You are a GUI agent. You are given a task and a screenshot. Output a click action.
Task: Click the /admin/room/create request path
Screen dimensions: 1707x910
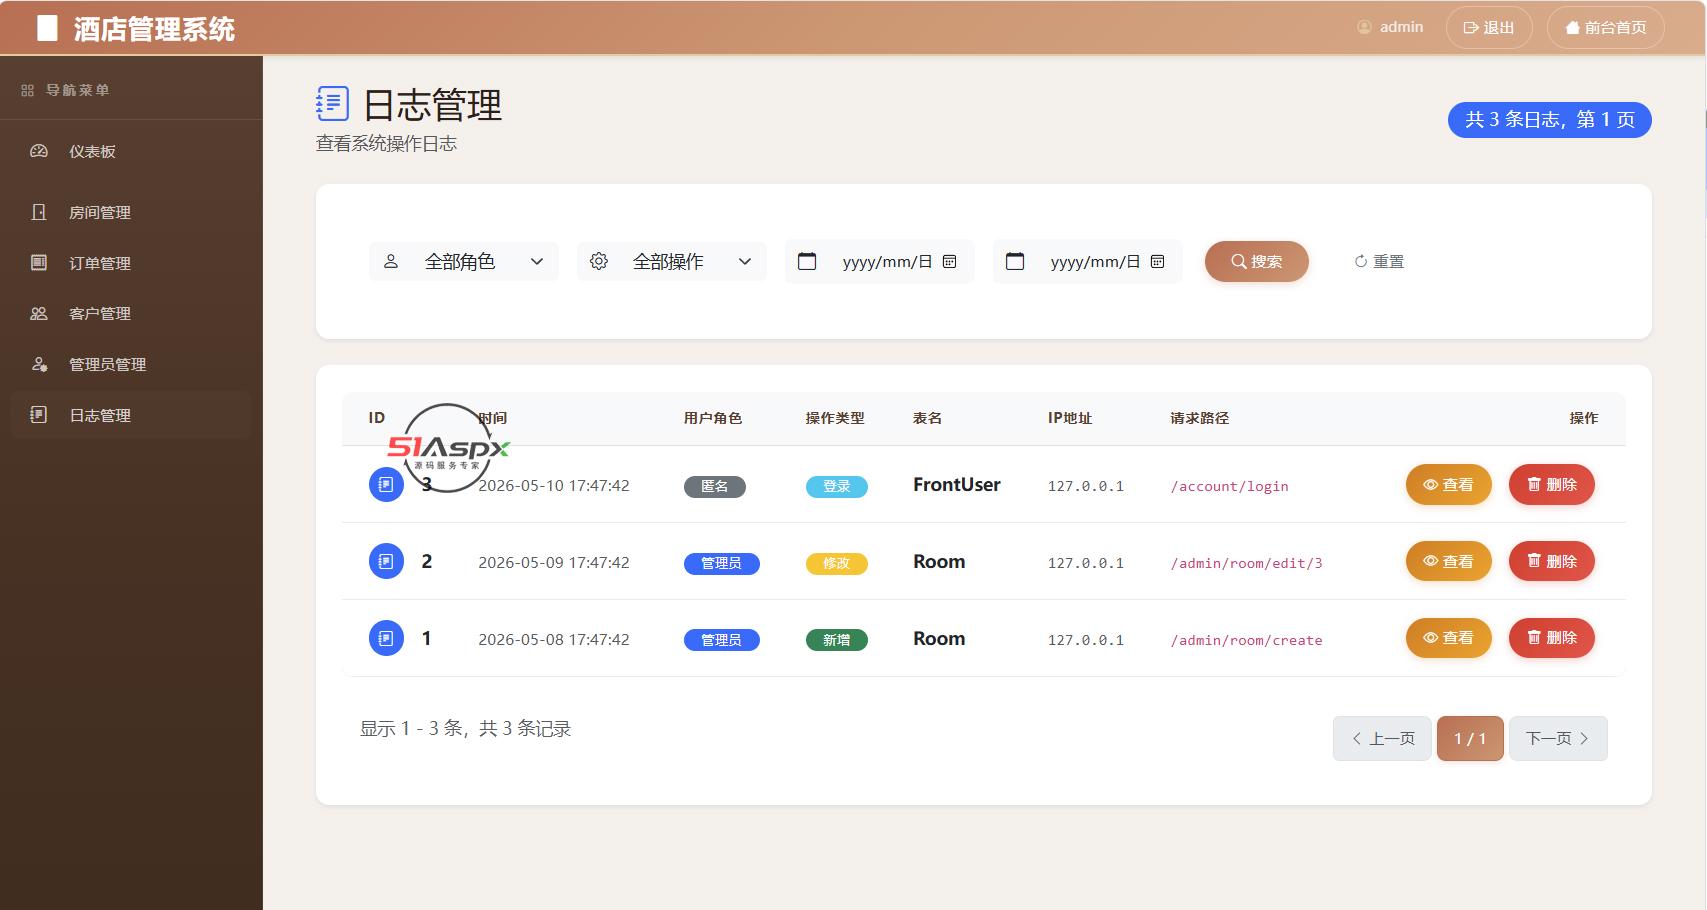(x=1247, y=640)
